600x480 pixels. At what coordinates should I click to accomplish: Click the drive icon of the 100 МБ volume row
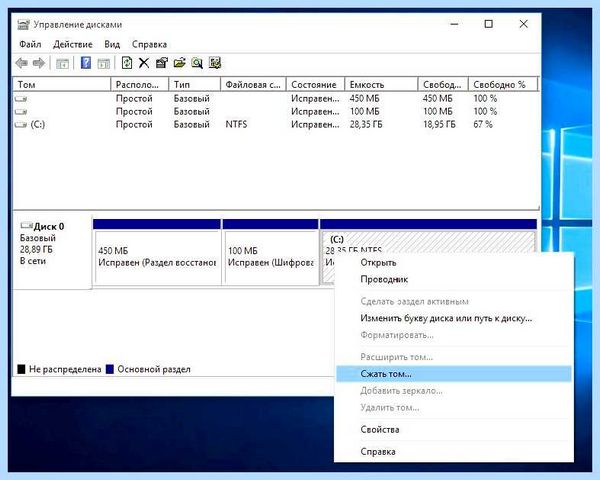[21, 112]
